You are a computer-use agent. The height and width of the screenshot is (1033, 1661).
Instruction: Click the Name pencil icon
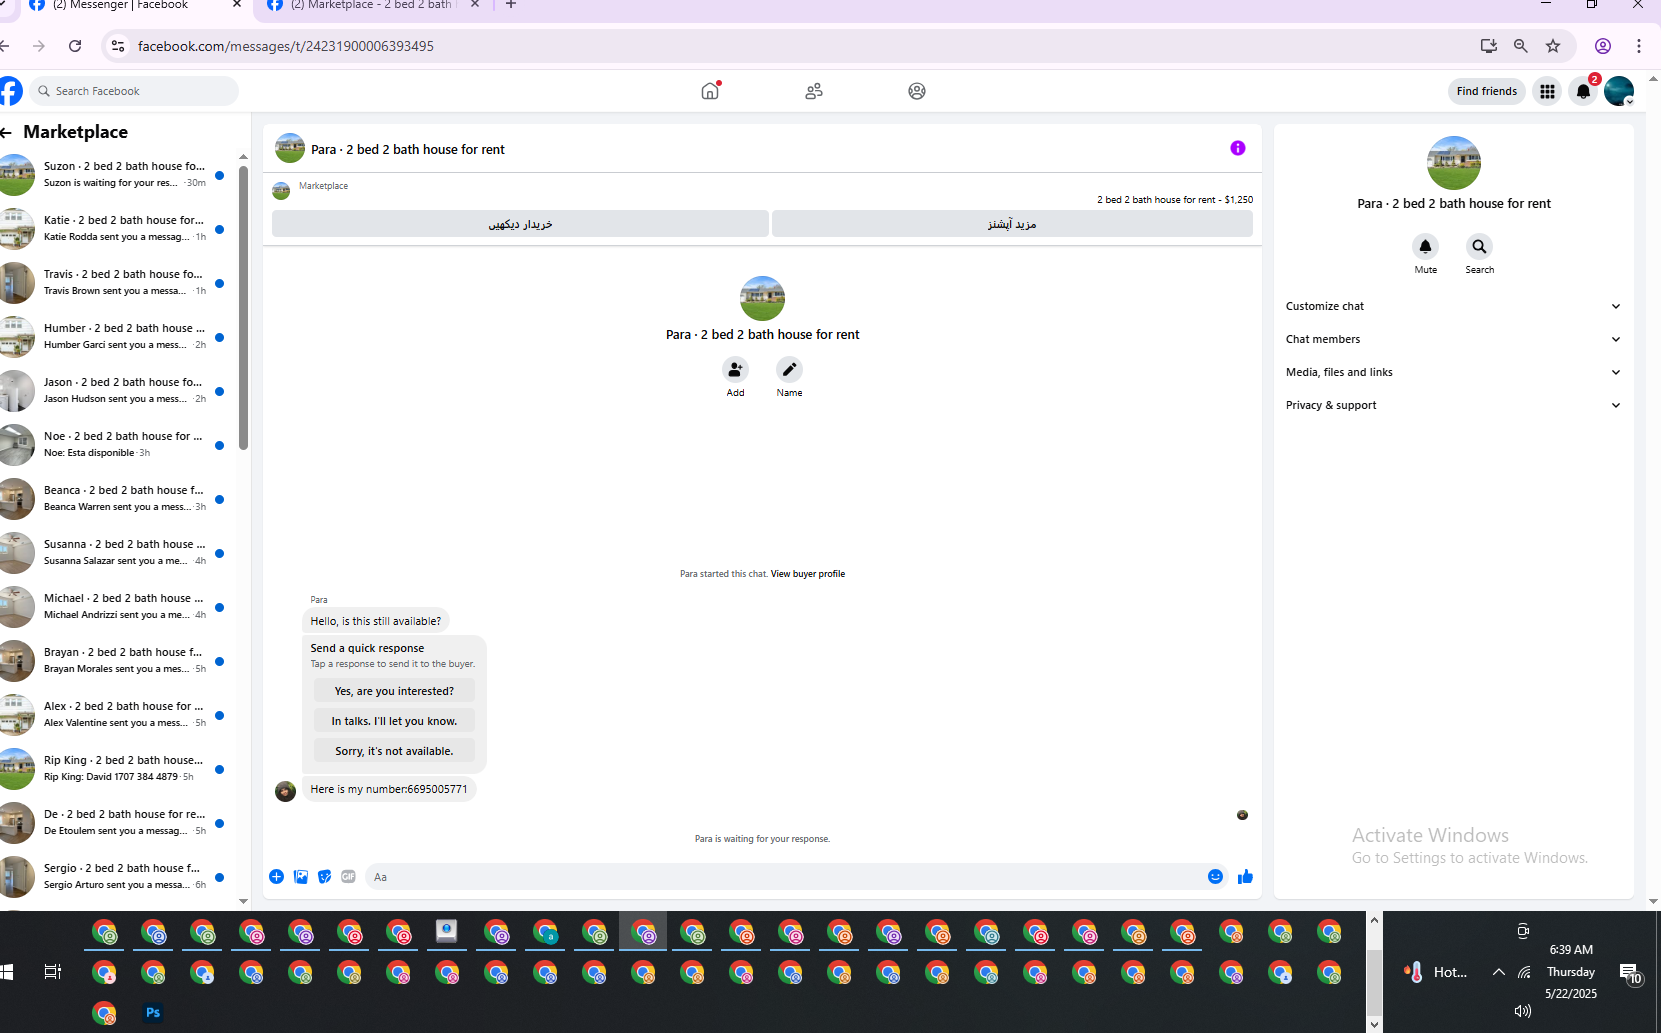[x=789, y=369]
